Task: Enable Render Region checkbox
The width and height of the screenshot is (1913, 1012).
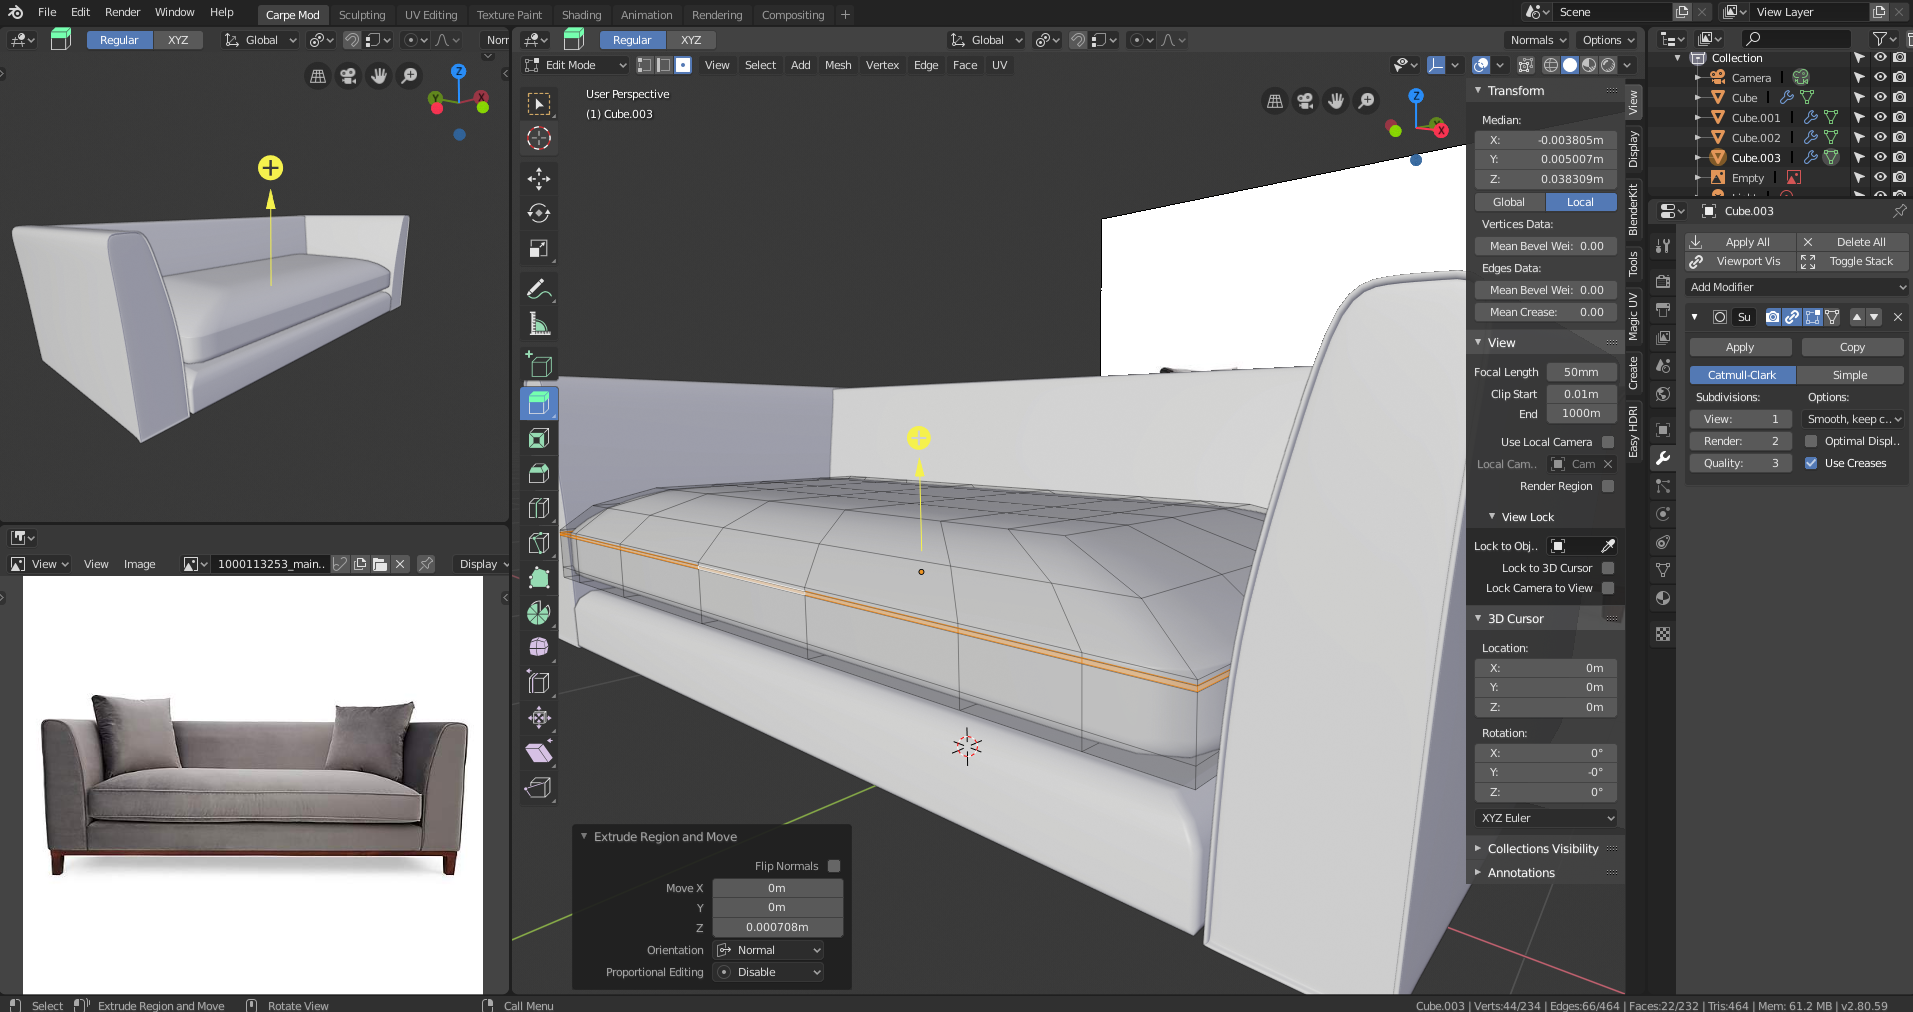Action: tap(1608, 486)
